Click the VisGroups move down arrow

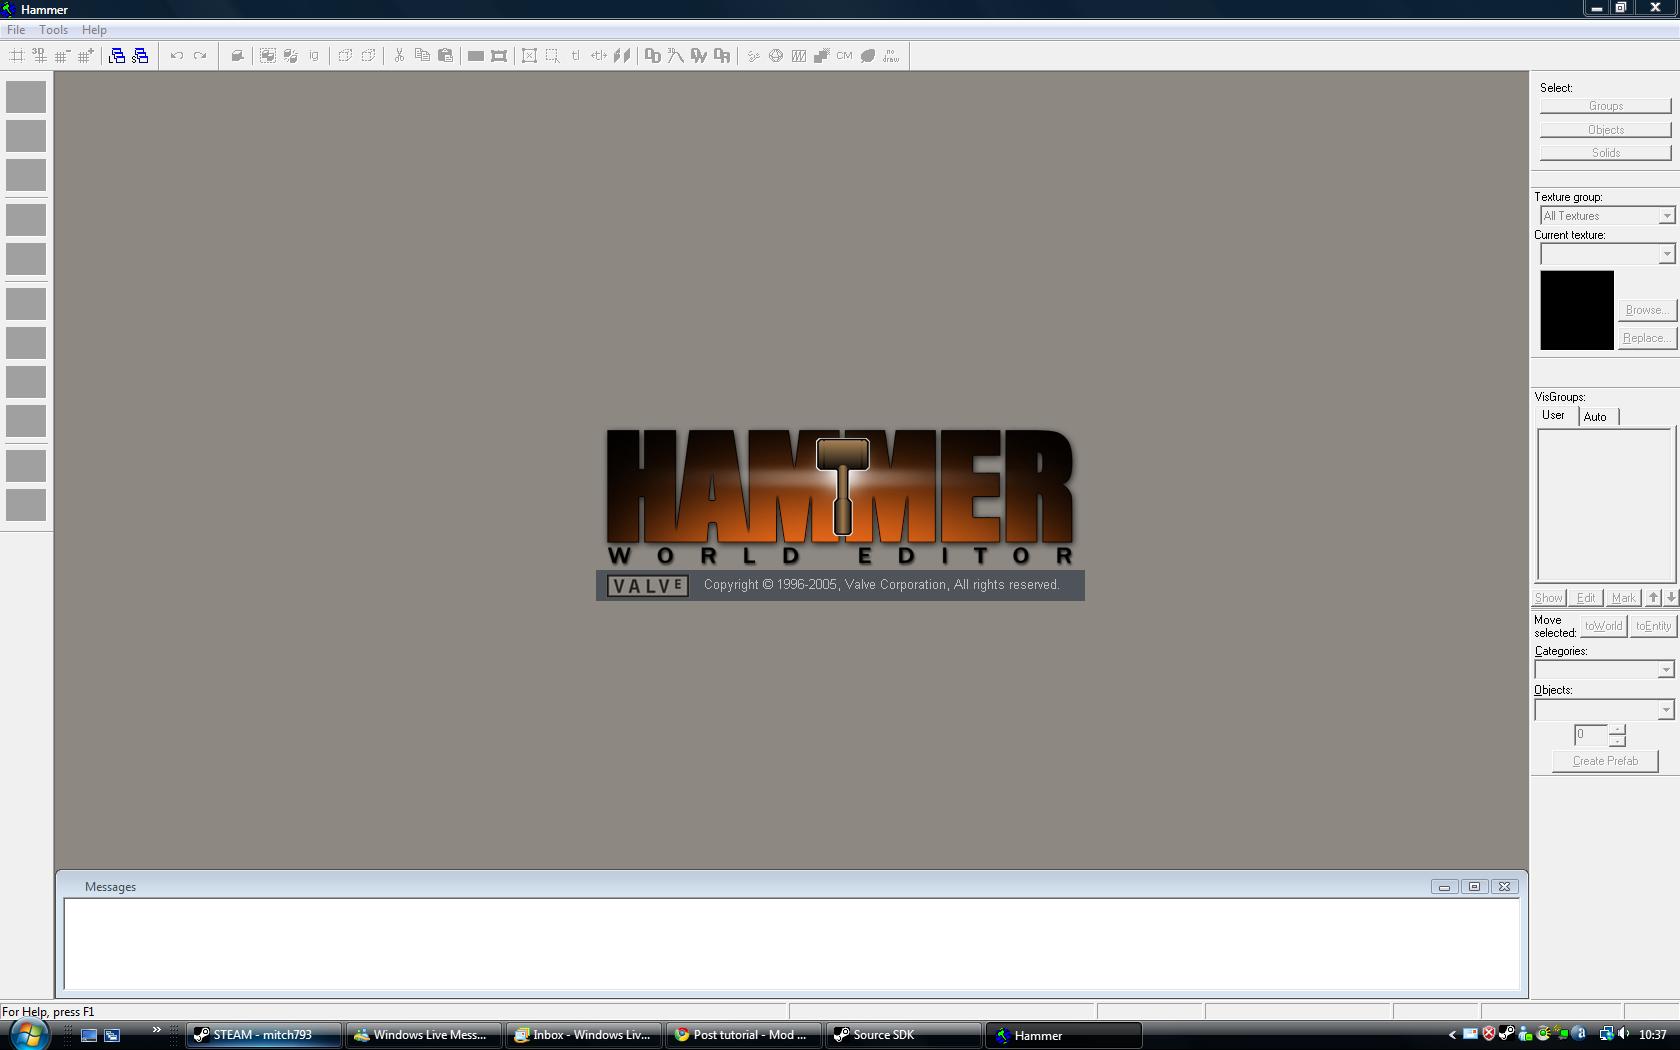pyautogui.click(x=1671, y=598)
